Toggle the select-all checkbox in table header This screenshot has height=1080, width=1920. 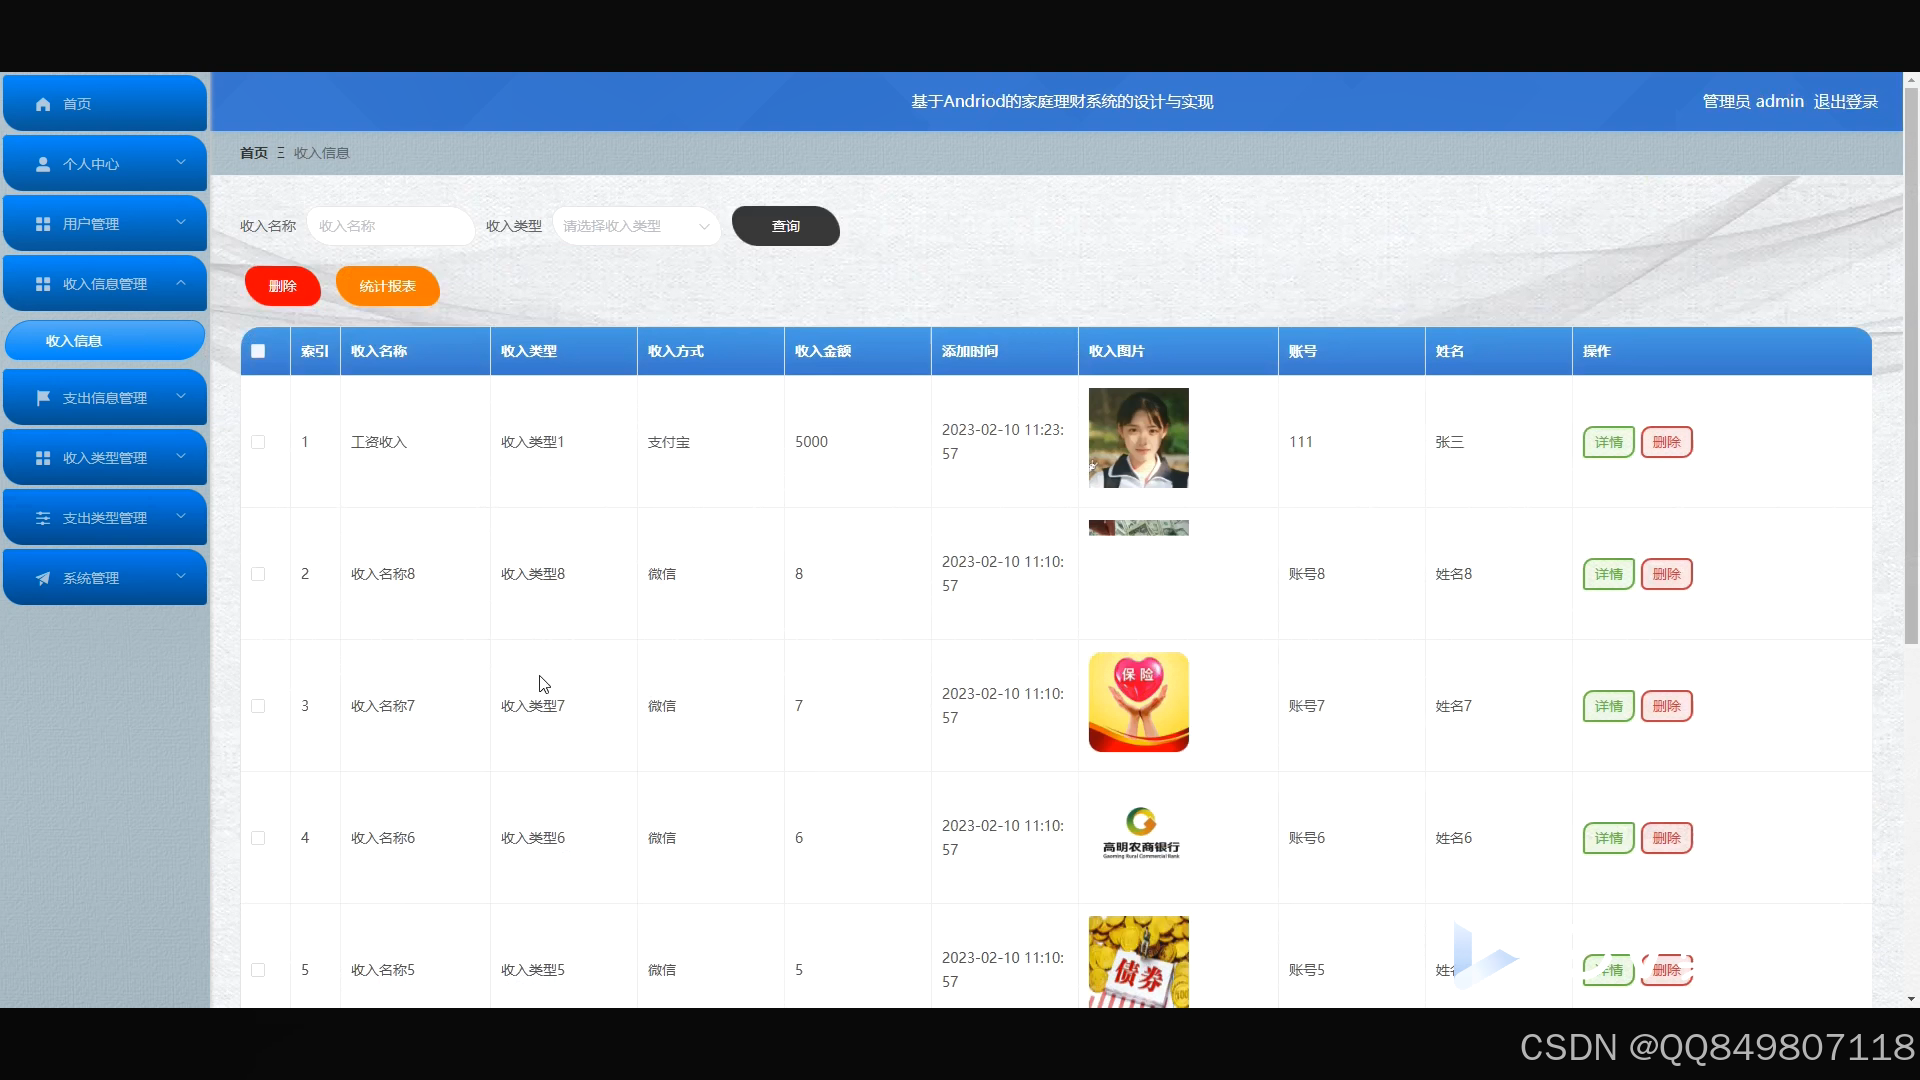258,351
